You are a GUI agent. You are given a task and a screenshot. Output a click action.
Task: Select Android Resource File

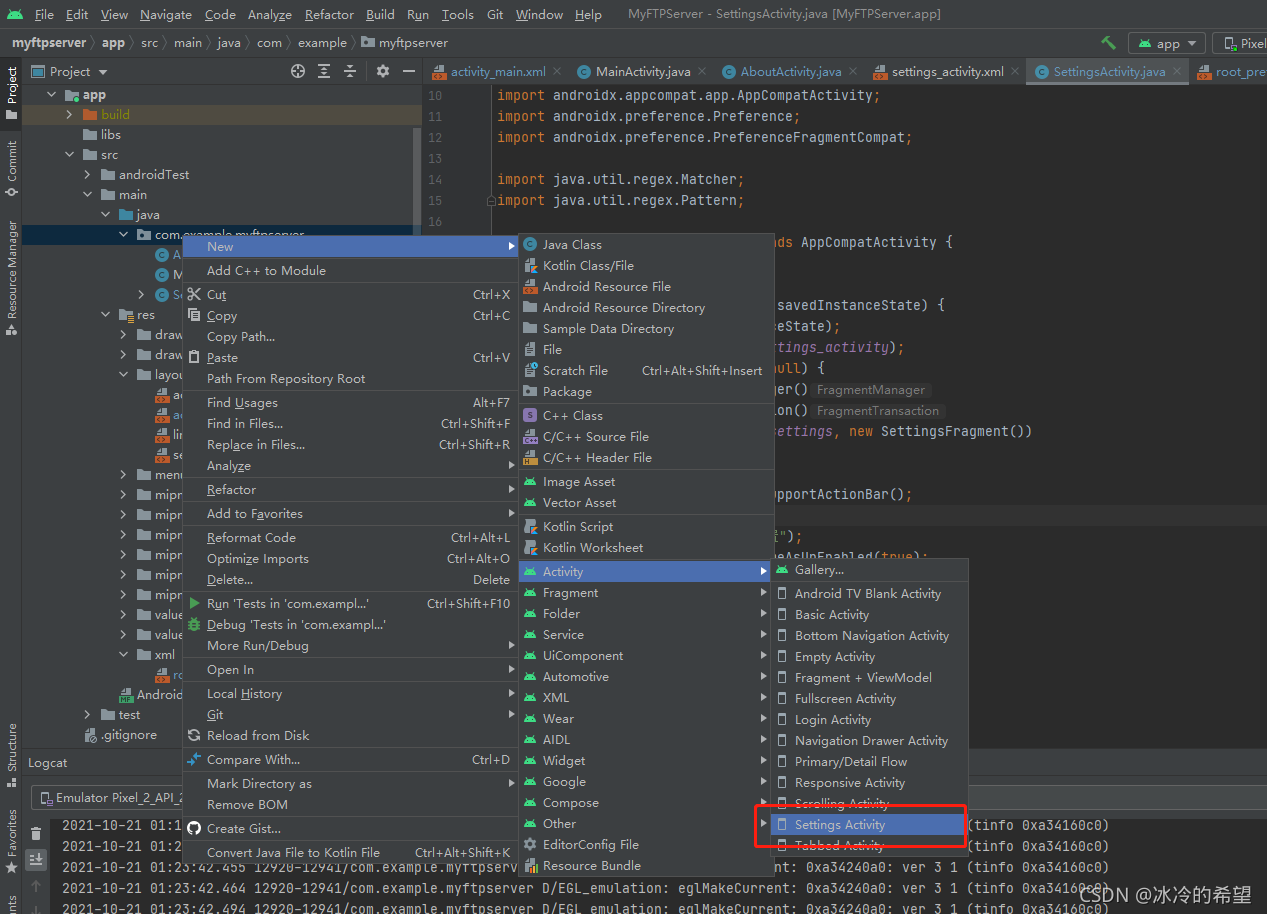point(646,286)
